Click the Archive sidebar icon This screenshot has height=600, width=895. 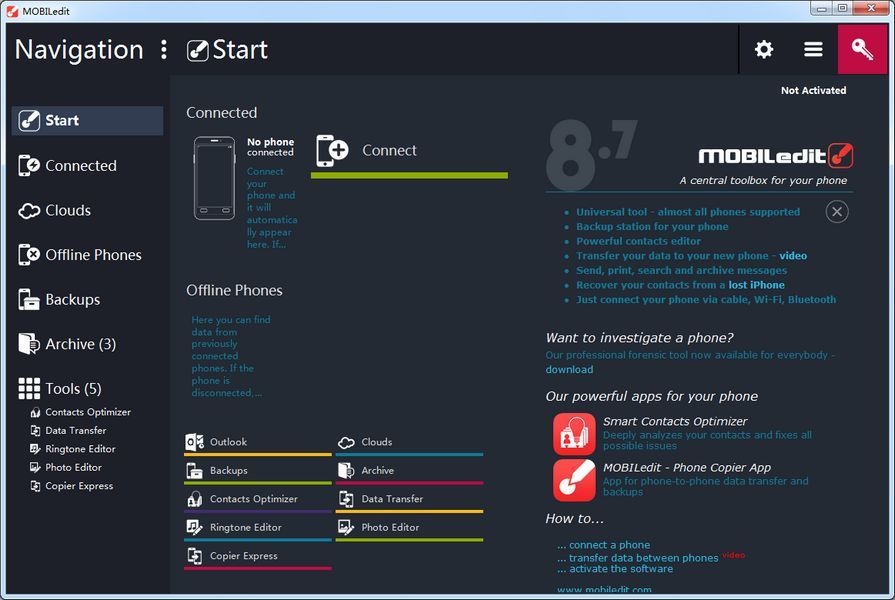click(29, 344)
